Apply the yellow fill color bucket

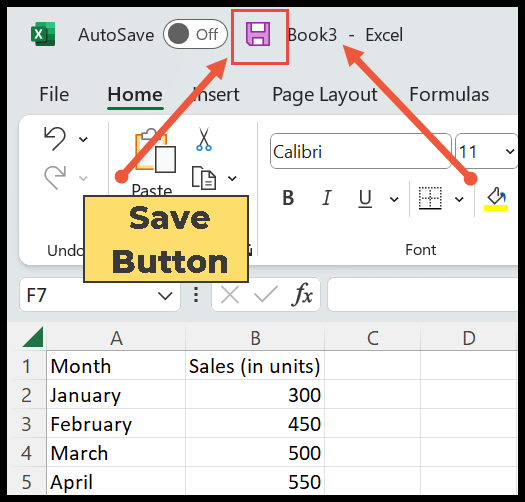tap(496, 199)
